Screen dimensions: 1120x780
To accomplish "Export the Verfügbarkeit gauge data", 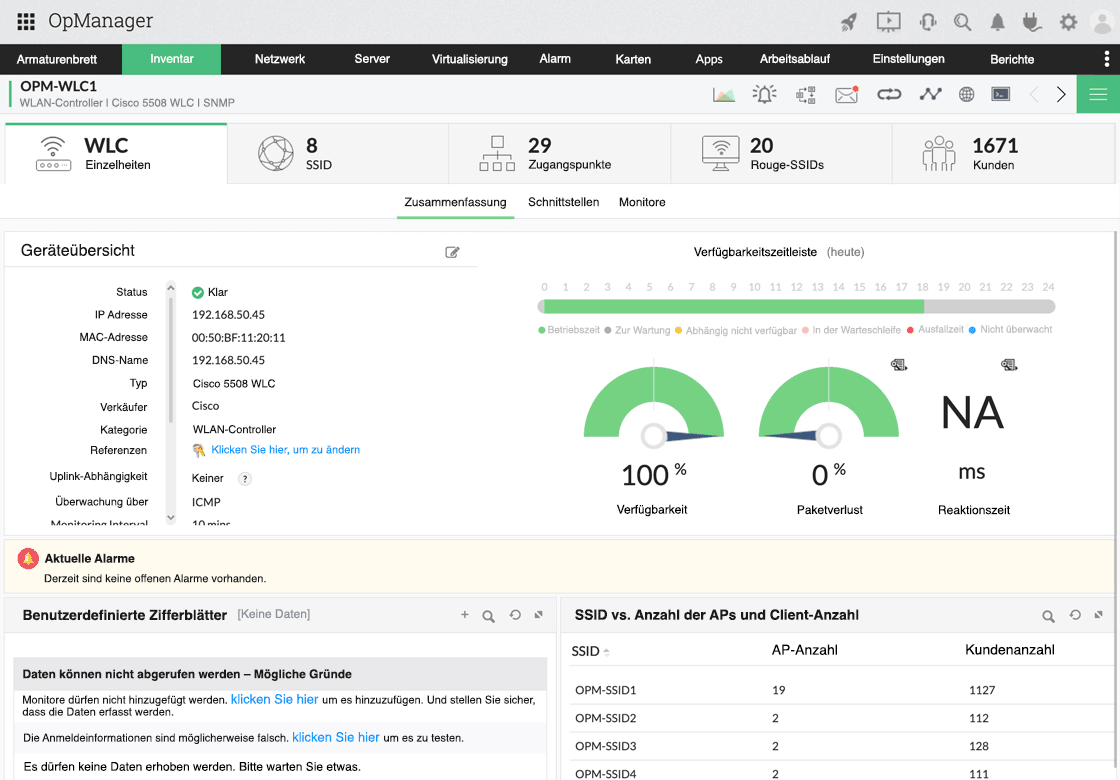I will [x=898, y=365].
